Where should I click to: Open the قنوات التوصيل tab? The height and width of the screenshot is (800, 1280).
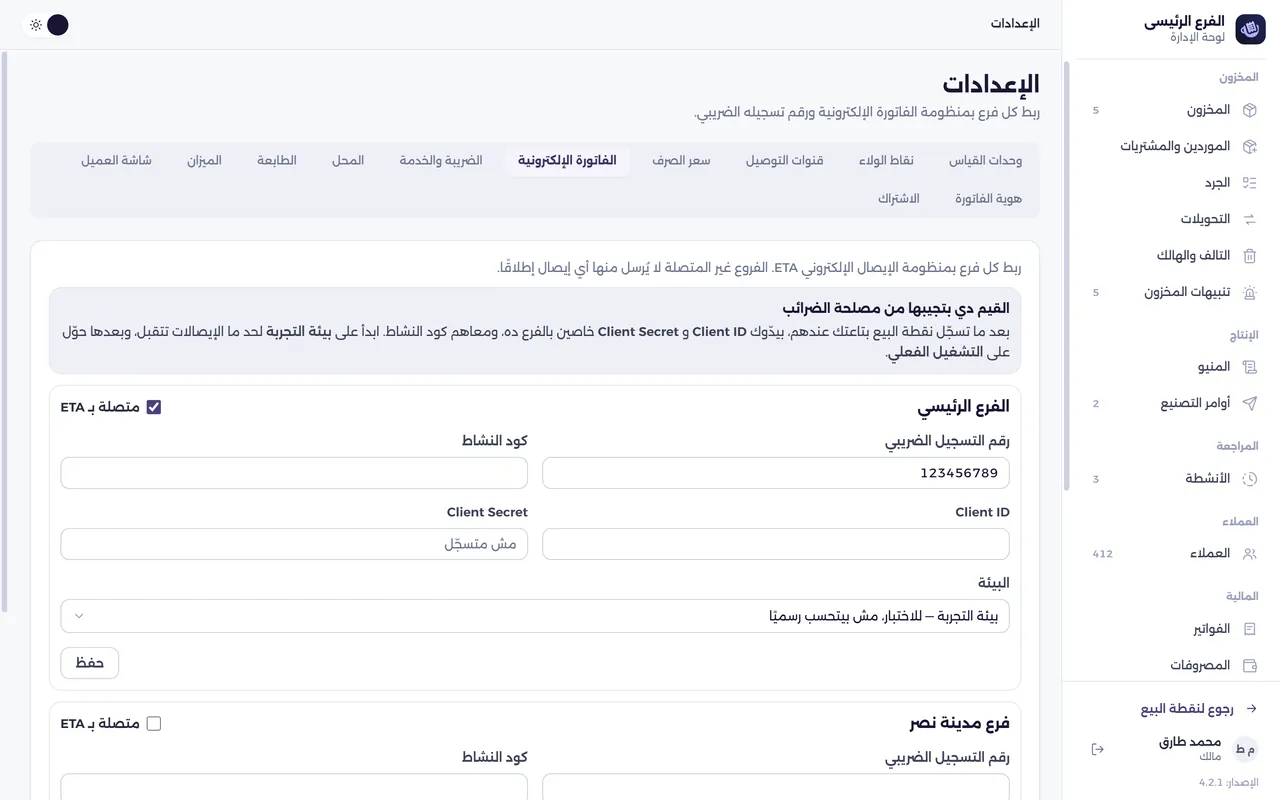[785, 160]
